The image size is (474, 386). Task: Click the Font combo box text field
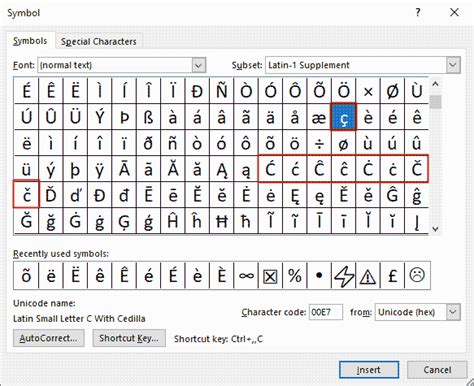click(x=115, y=65)
